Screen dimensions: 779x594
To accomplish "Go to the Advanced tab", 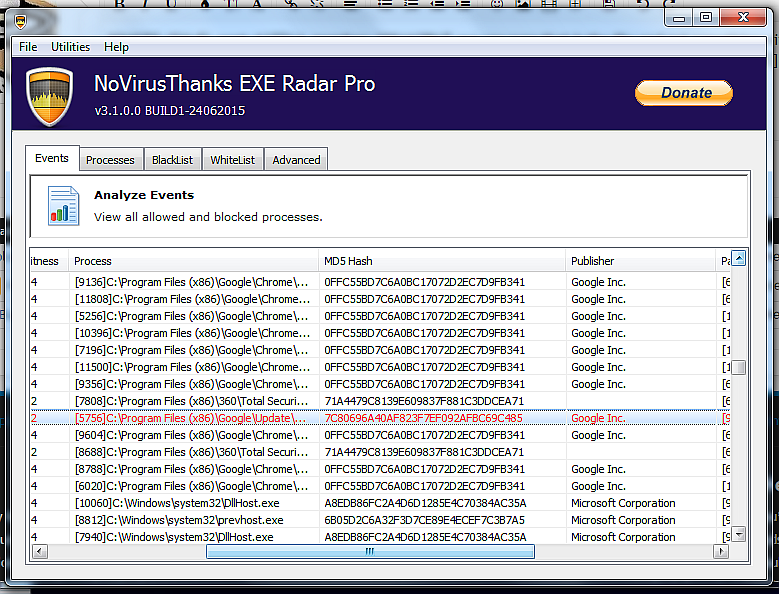I will (x=296, y=160).
